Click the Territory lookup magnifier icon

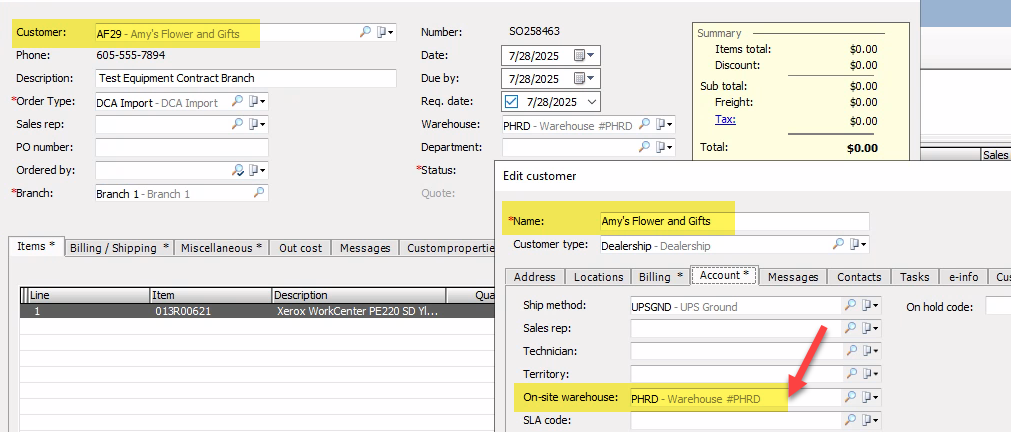tap(850, 373)
